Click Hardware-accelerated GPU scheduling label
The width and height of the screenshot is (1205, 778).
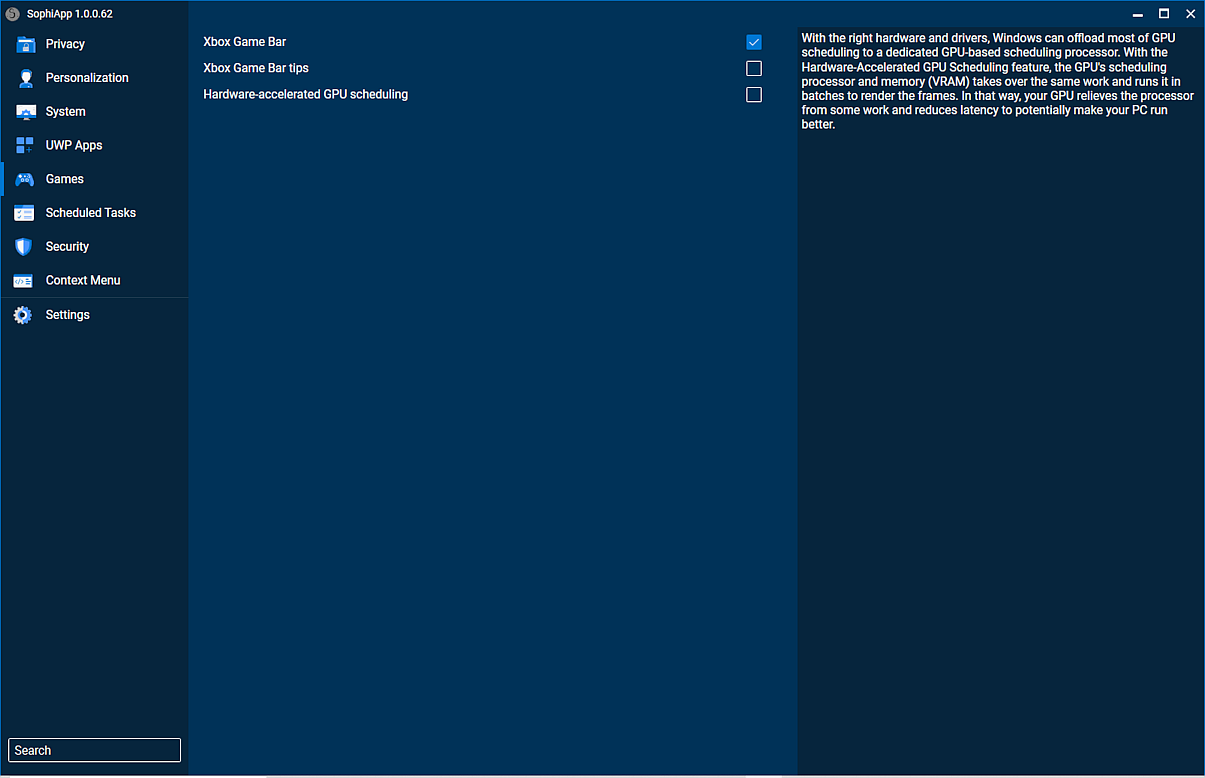(306, 95)
